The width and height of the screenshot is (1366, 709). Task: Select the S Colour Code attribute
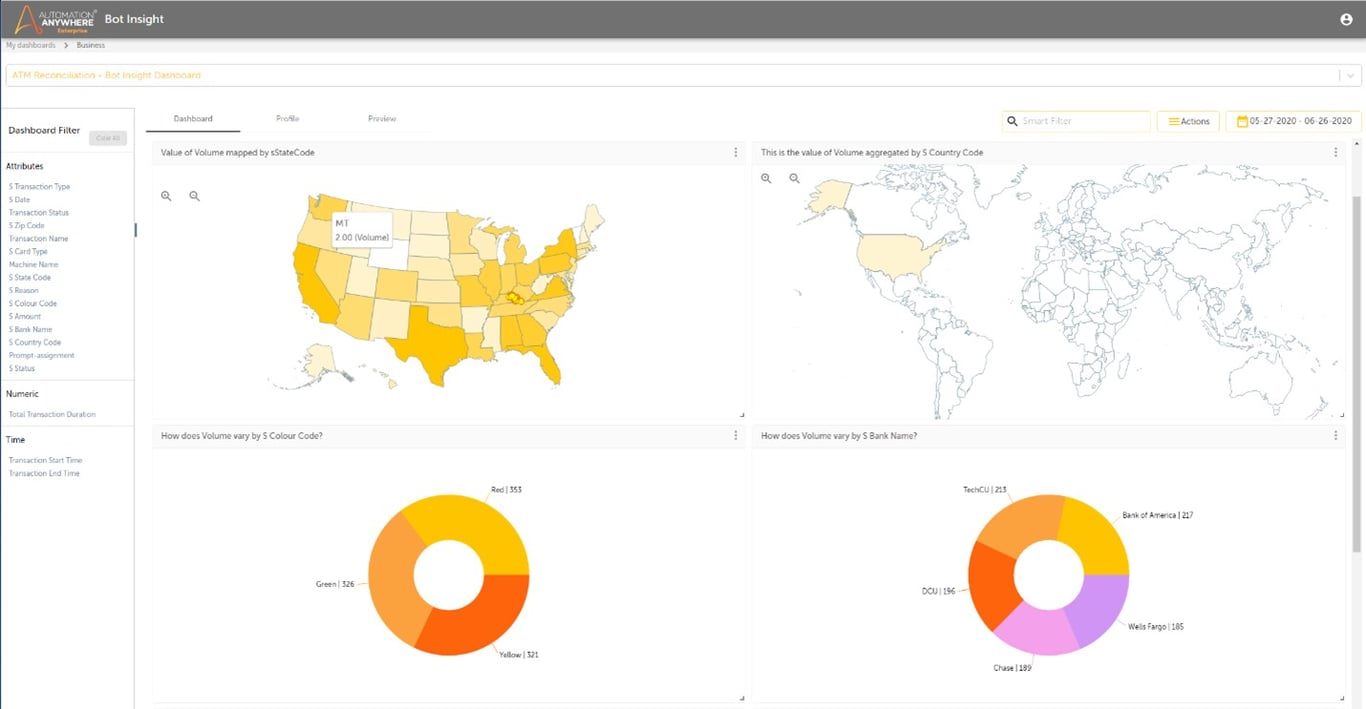34,303
